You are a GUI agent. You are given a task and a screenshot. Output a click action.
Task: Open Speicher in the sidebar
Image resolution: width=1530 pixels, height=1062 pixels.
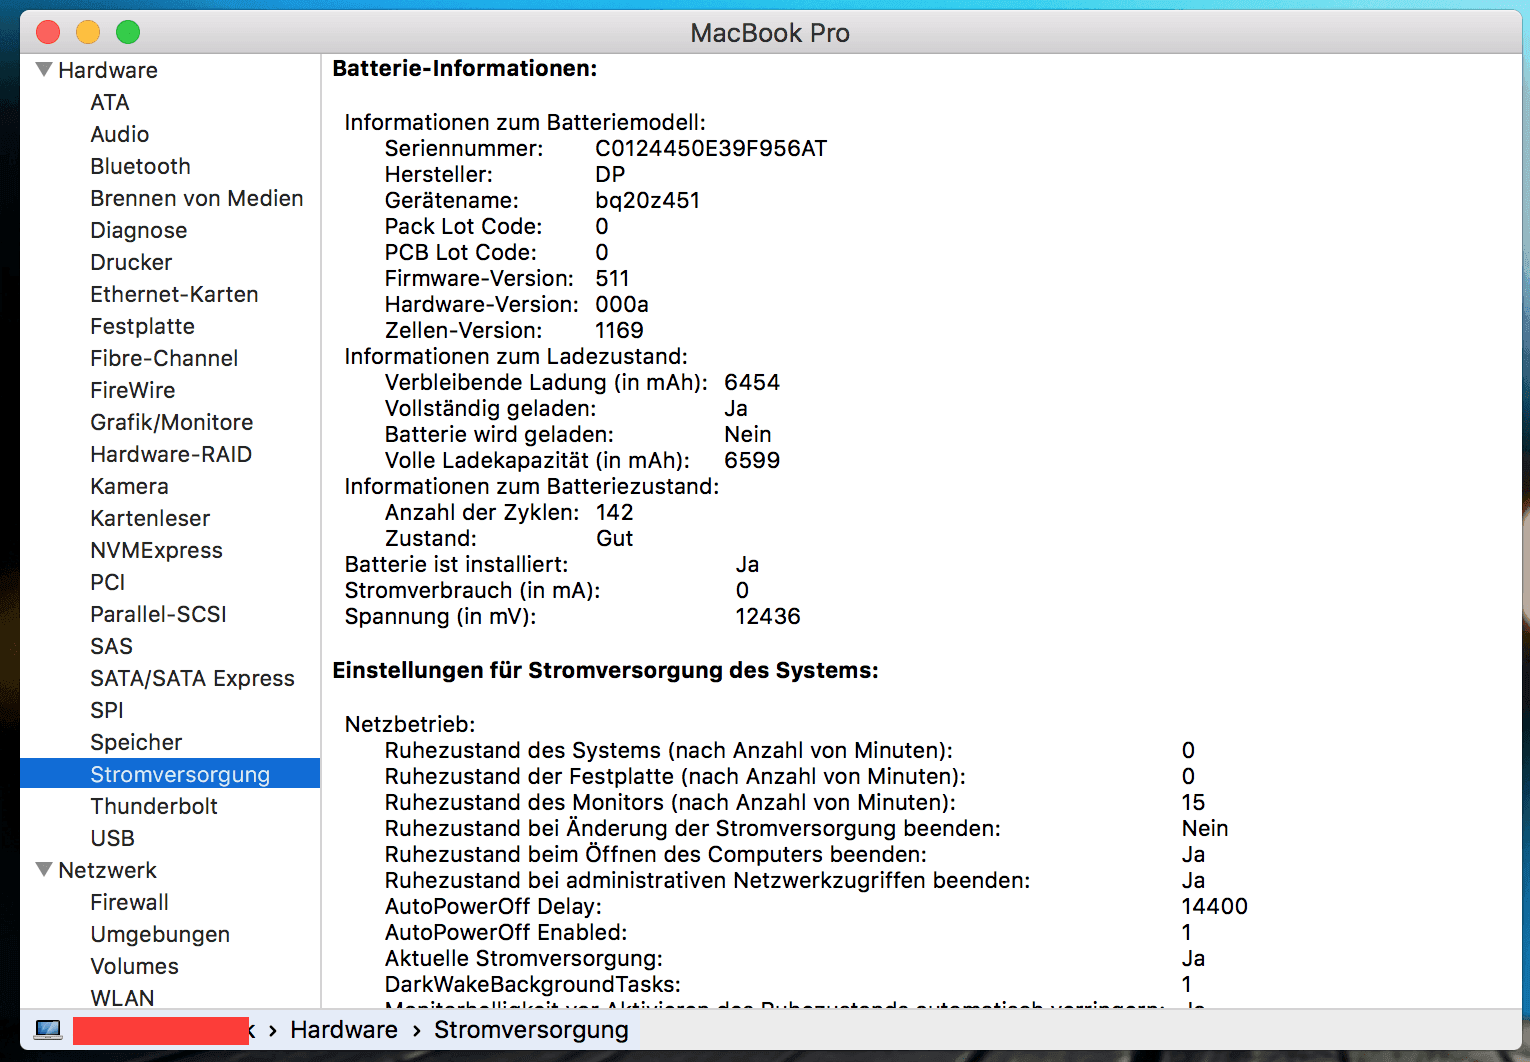click(136, 742)
